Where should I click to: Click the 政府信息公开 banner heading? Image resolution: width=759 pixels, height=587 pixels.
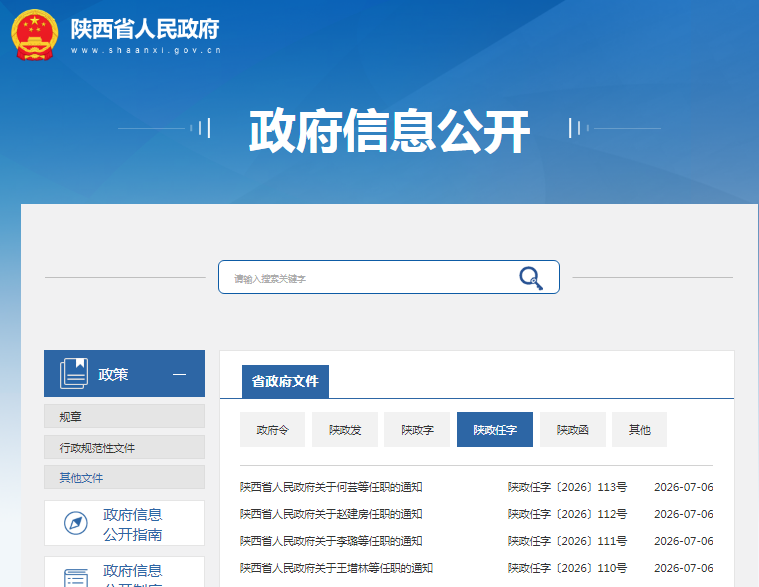(389, 131)
